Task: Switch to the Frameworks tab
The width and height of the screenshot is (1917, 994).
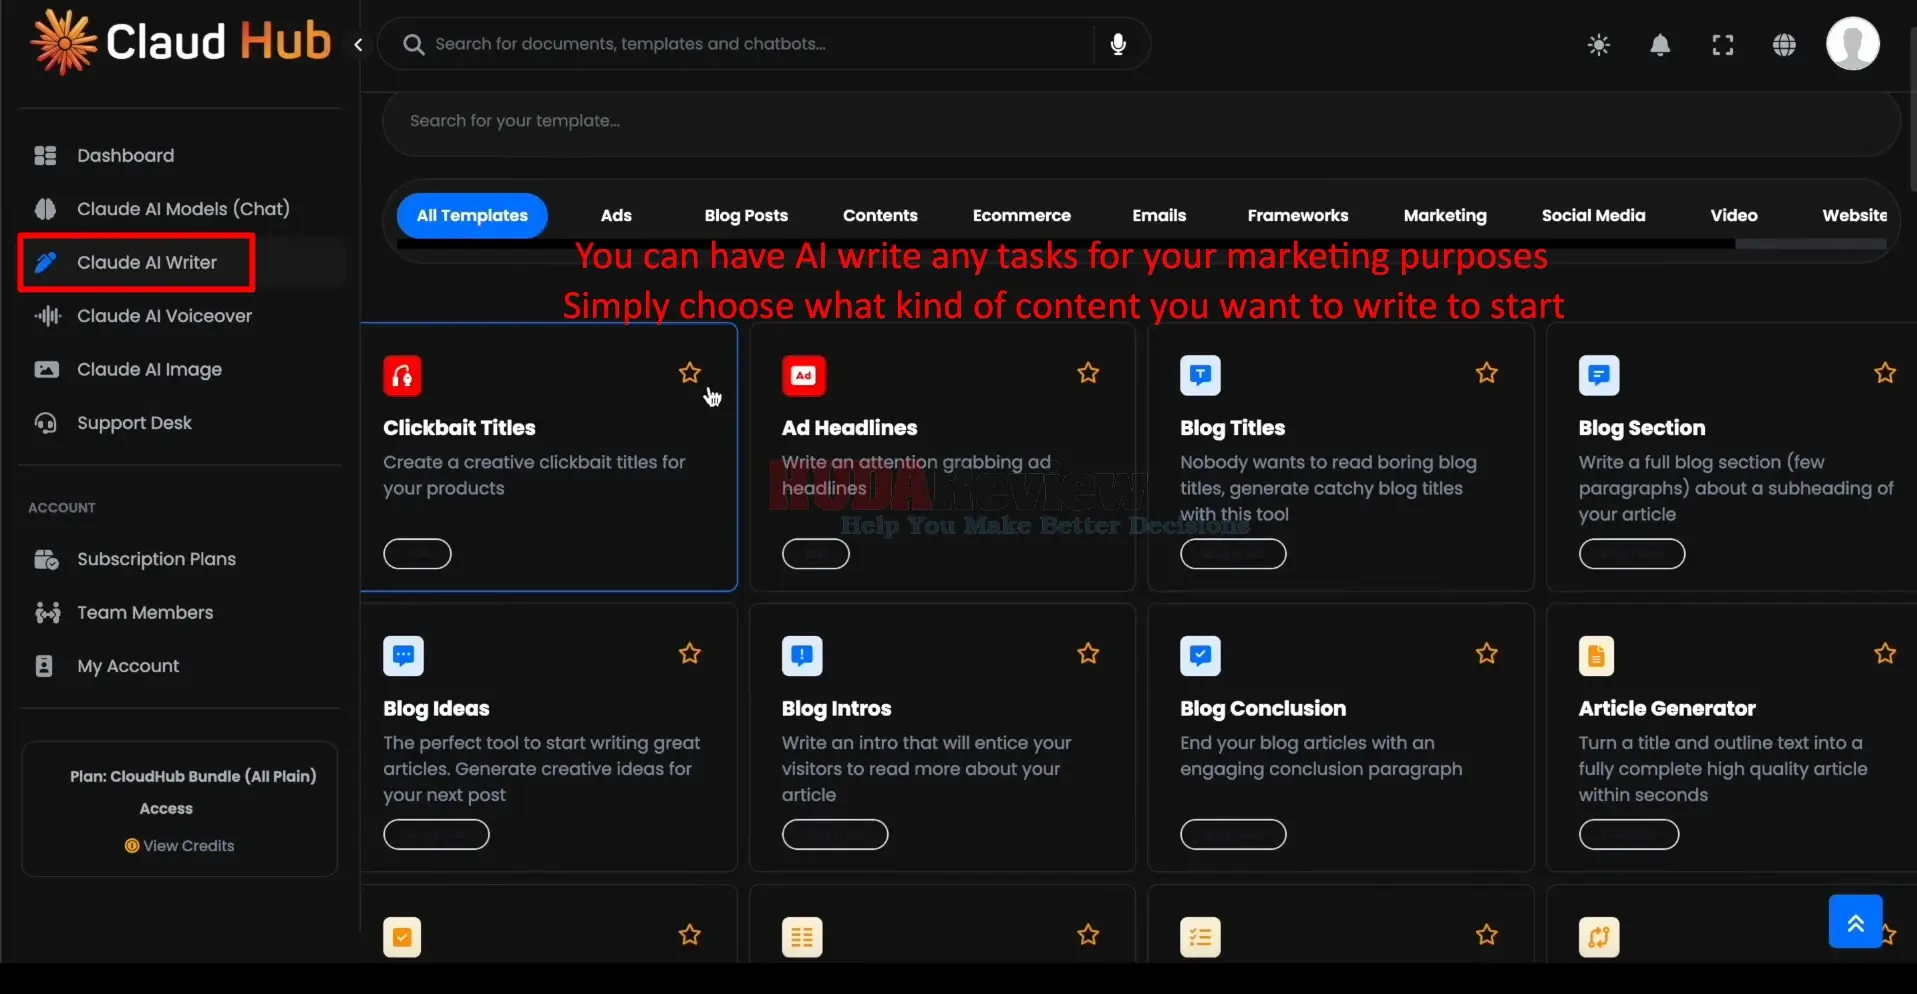Action: click(1297, 215)
